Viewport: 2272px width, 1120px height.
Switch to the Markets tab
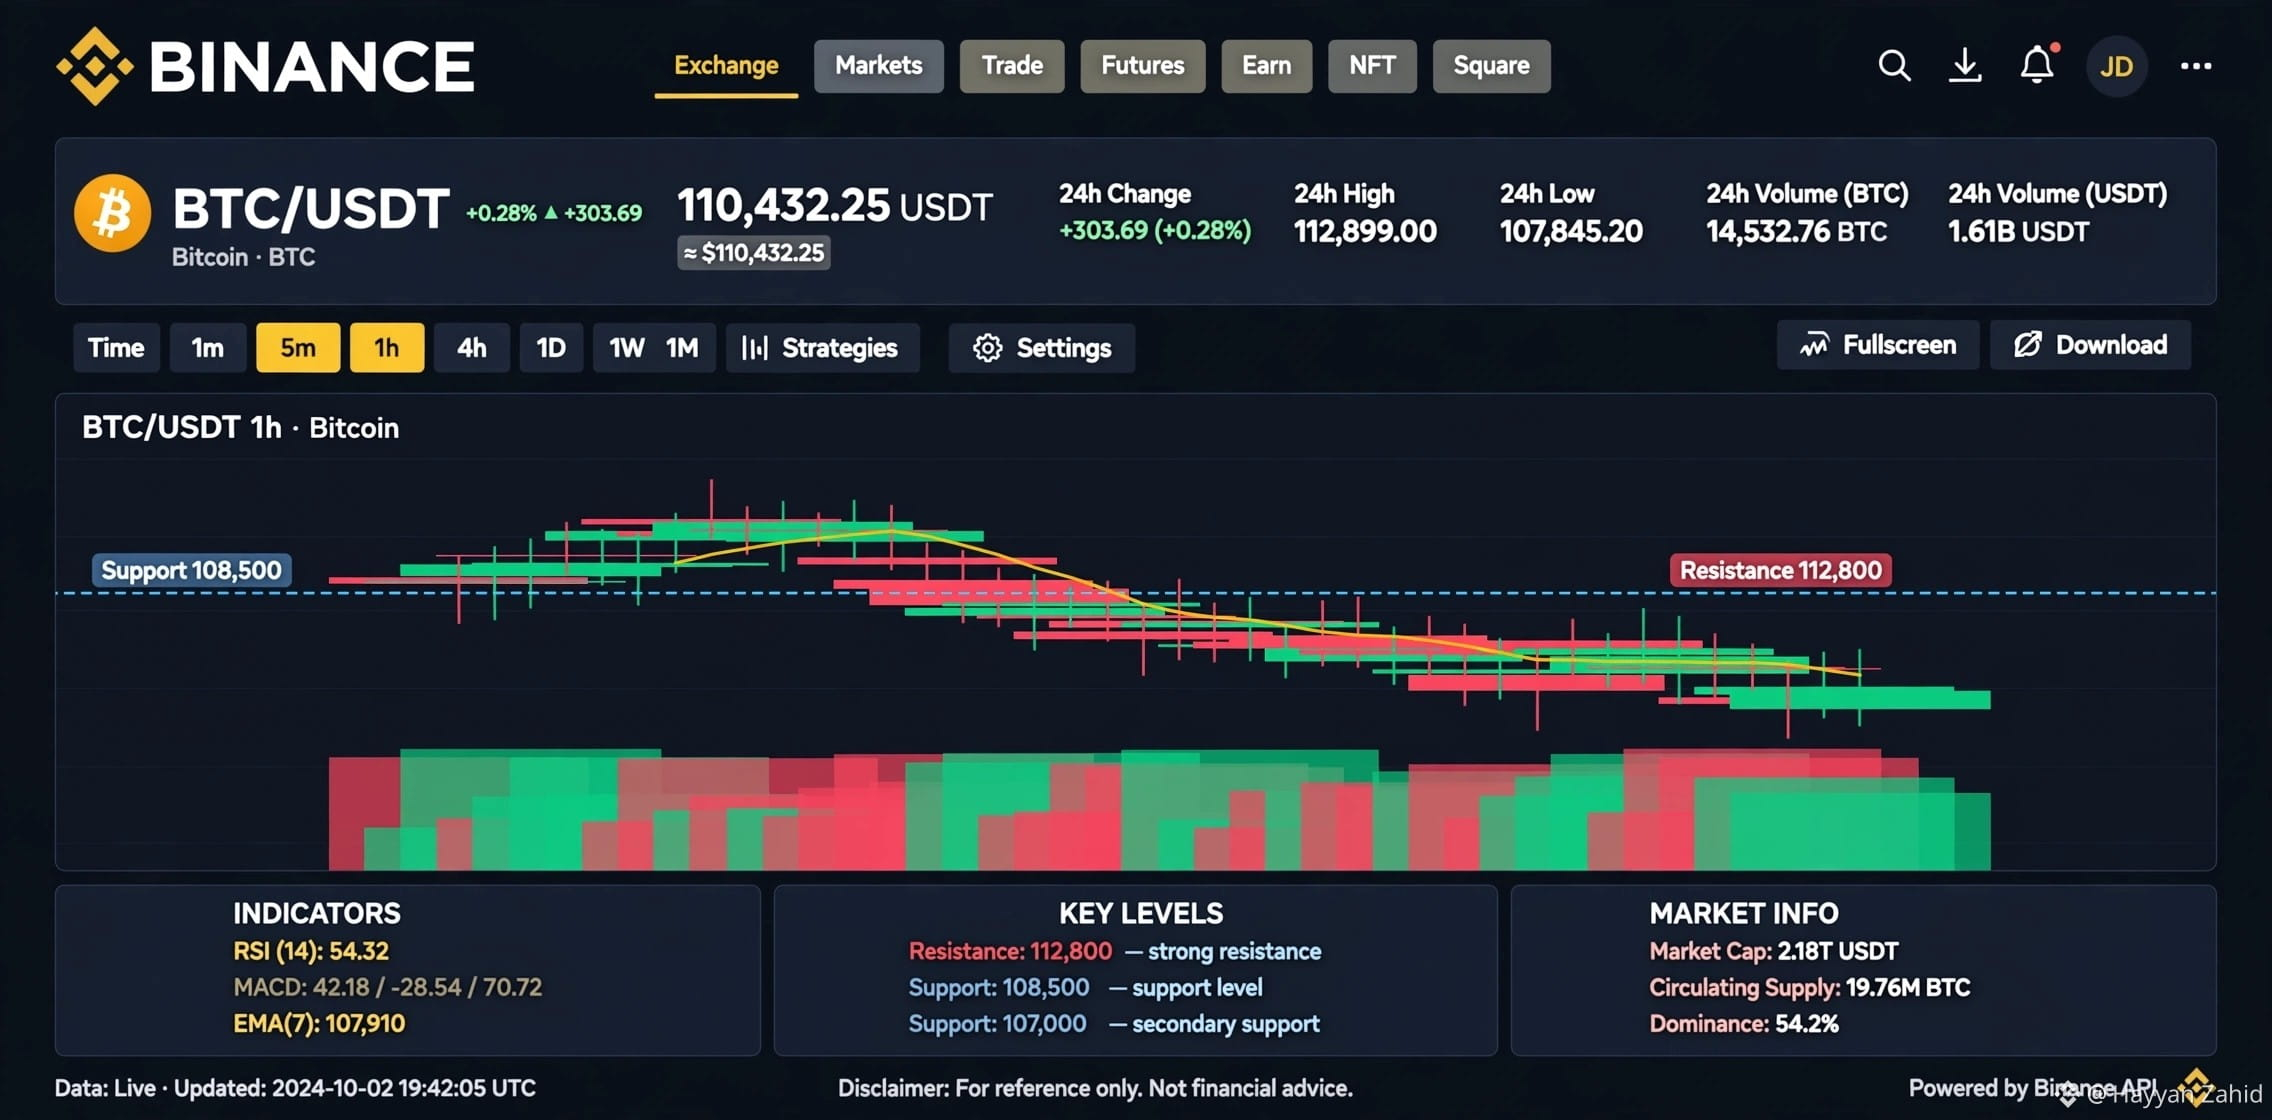(x=879, y=66)
